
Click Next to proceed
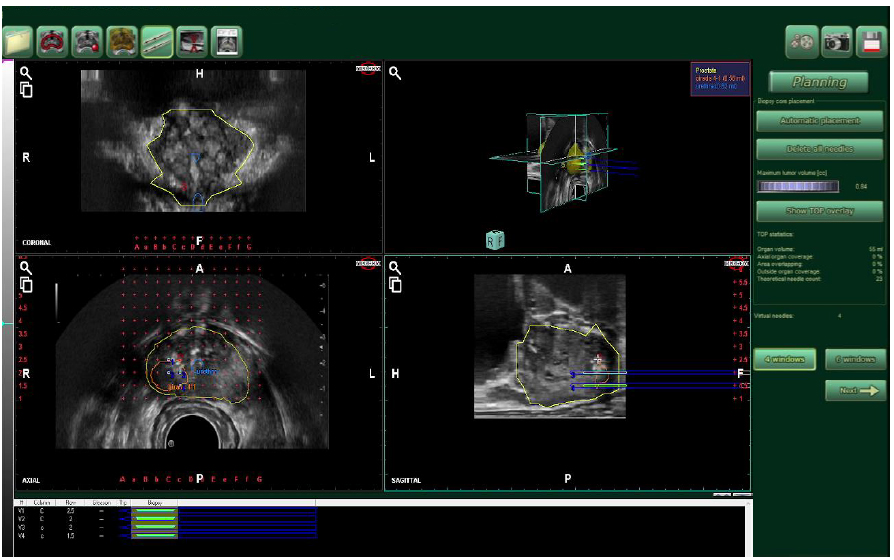[856, 391]
